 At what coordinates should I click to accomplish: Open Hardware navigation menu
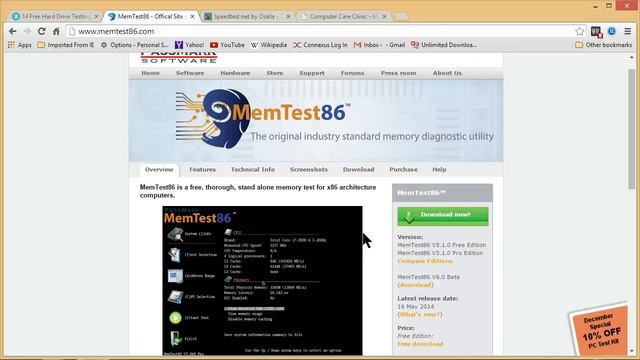(235, 73)
